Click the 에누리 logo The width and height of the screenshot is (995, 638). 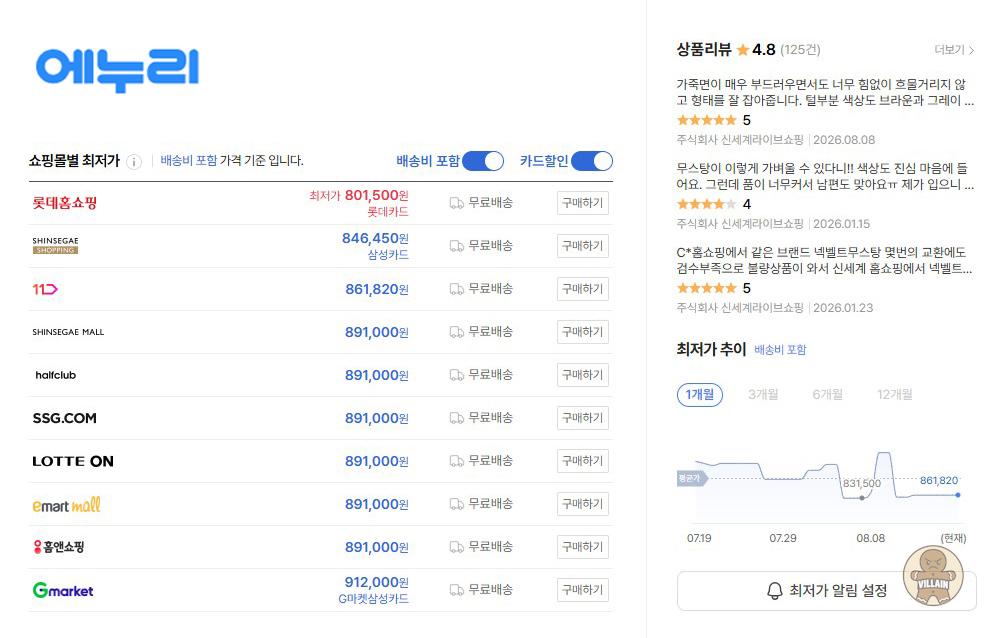117,69
